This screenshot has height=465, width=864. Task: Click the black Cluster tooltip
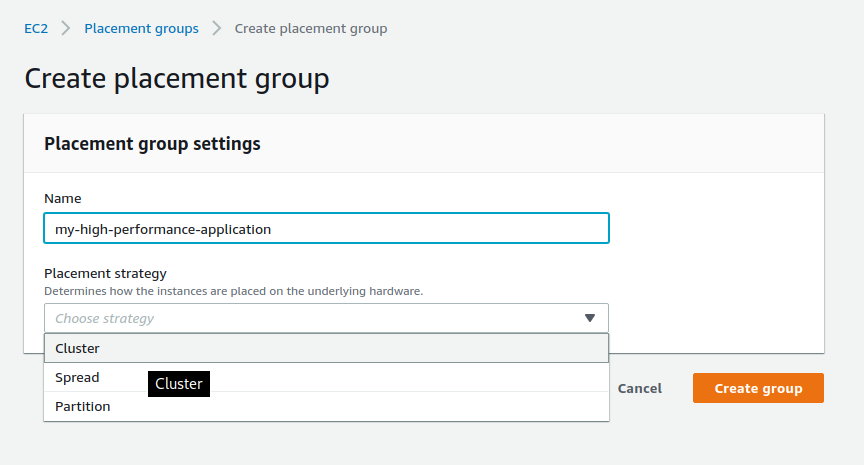pos(179,384)
